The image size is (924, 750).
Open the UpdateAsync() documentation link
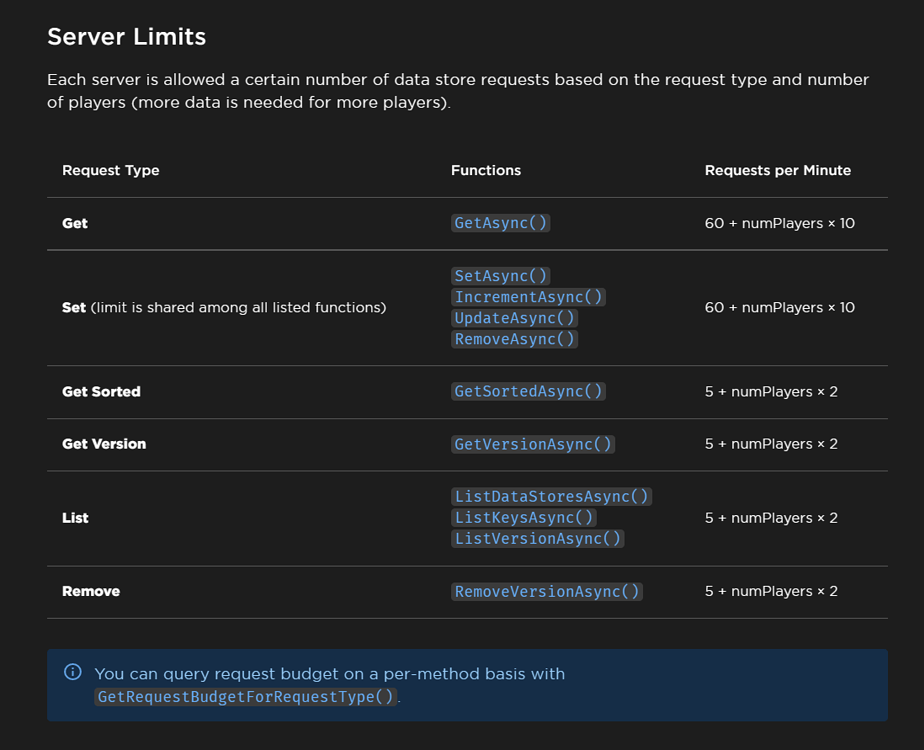[514, 318]
